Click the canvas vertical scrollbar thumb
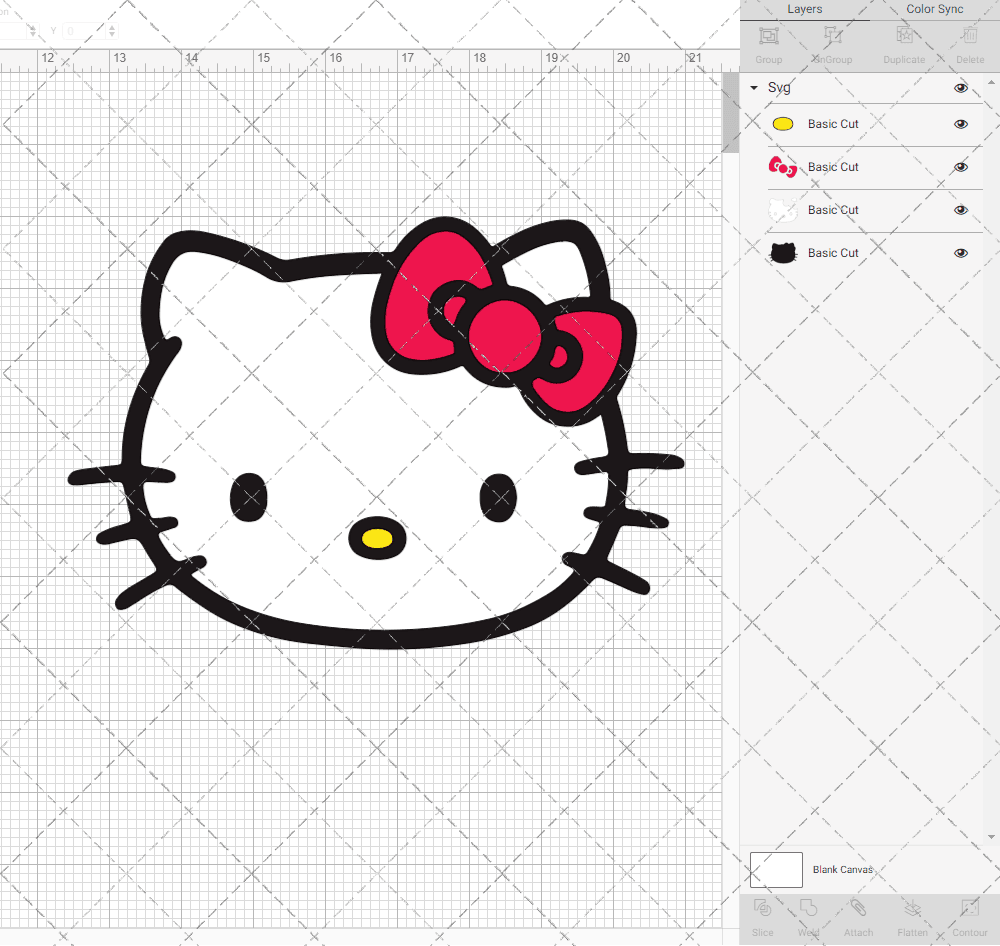This screenshot has height=946, width=1000. click(730, 112)
